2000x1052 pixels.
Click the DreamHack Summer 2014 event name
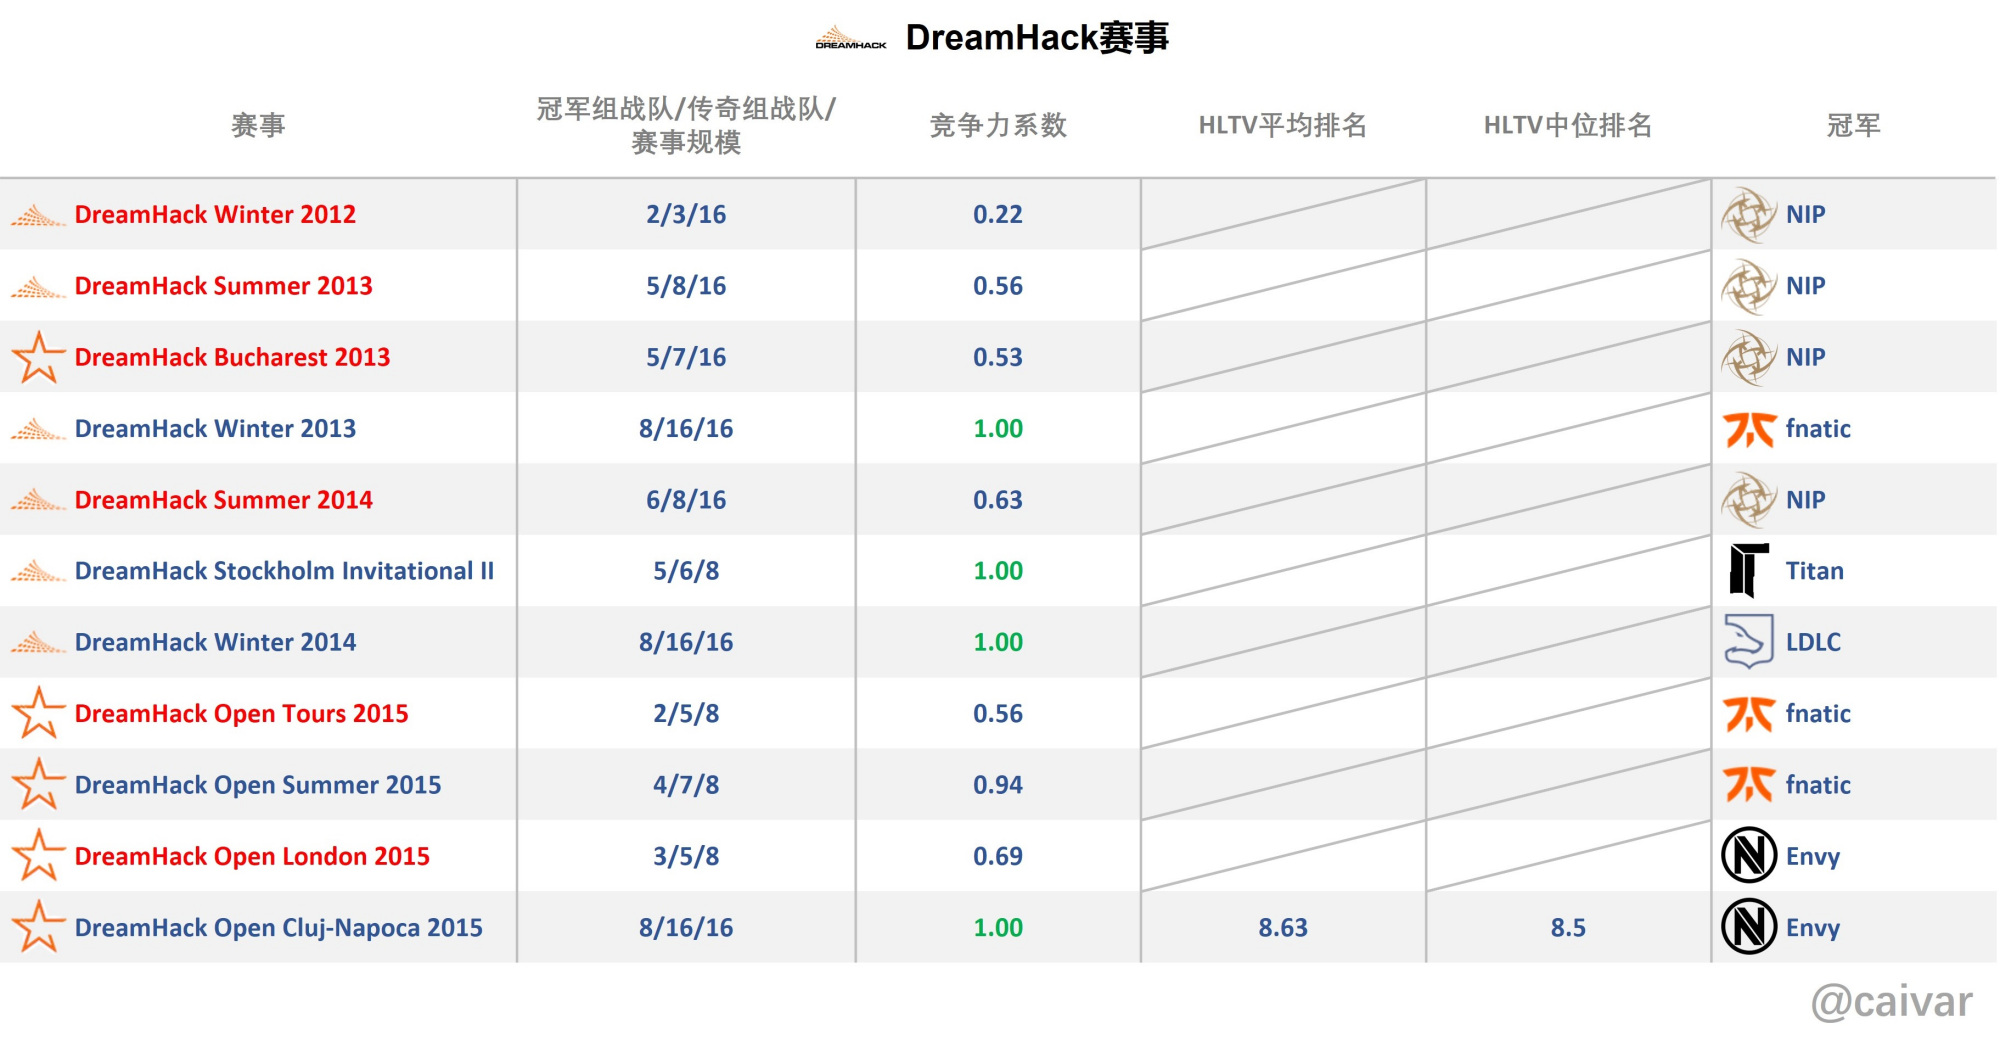[x=223, y=500]
